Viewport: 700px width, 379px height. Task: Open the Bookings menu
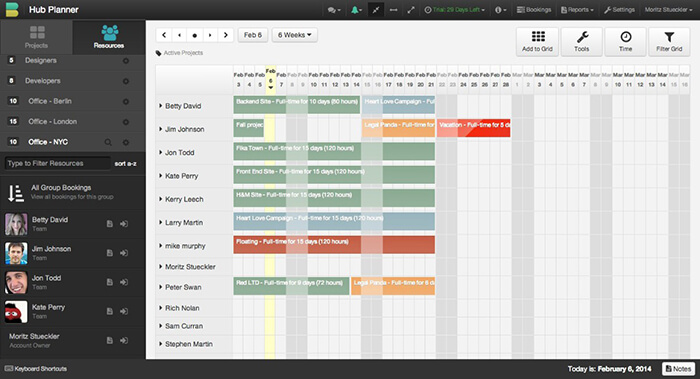point(534,10)
